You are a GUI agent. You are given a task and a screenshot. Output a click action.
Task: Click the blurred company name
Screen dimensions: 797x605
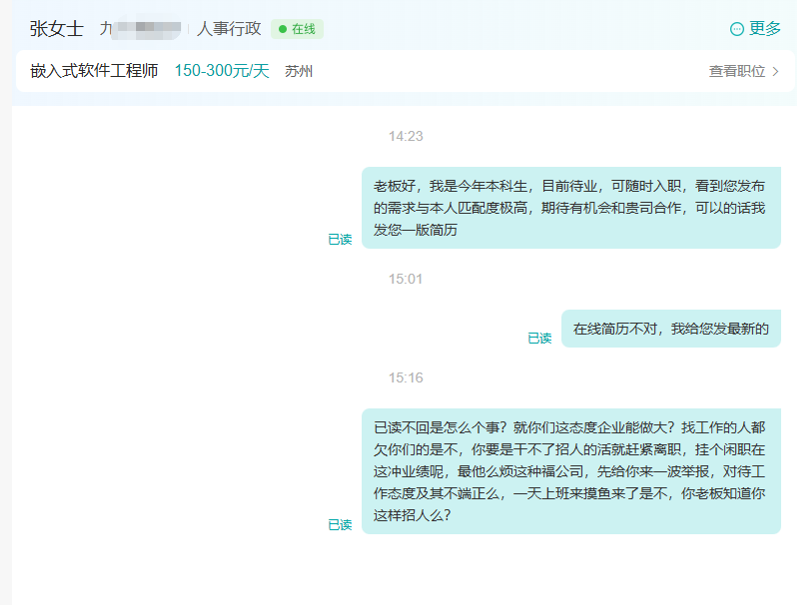pyautogui.click(x=141, y=29)
